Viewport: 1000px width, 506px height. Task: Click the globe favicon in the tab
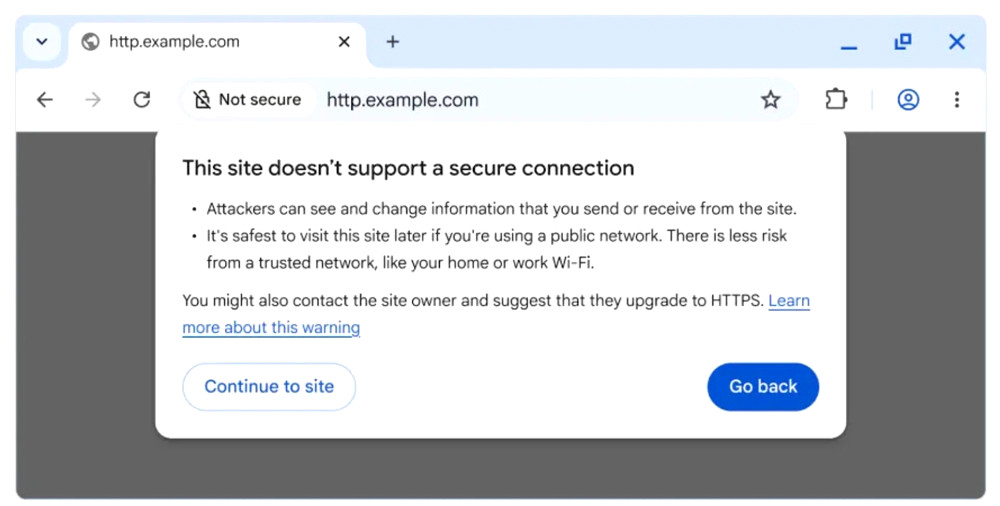[90, 42]
